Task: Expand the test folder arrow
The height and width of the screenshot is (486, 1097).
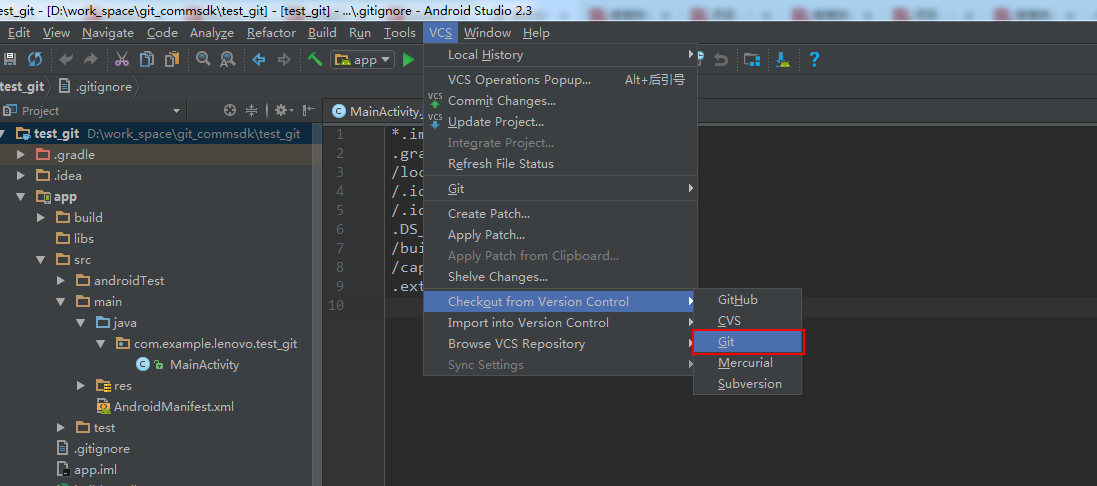Action: tap(62, 427)
